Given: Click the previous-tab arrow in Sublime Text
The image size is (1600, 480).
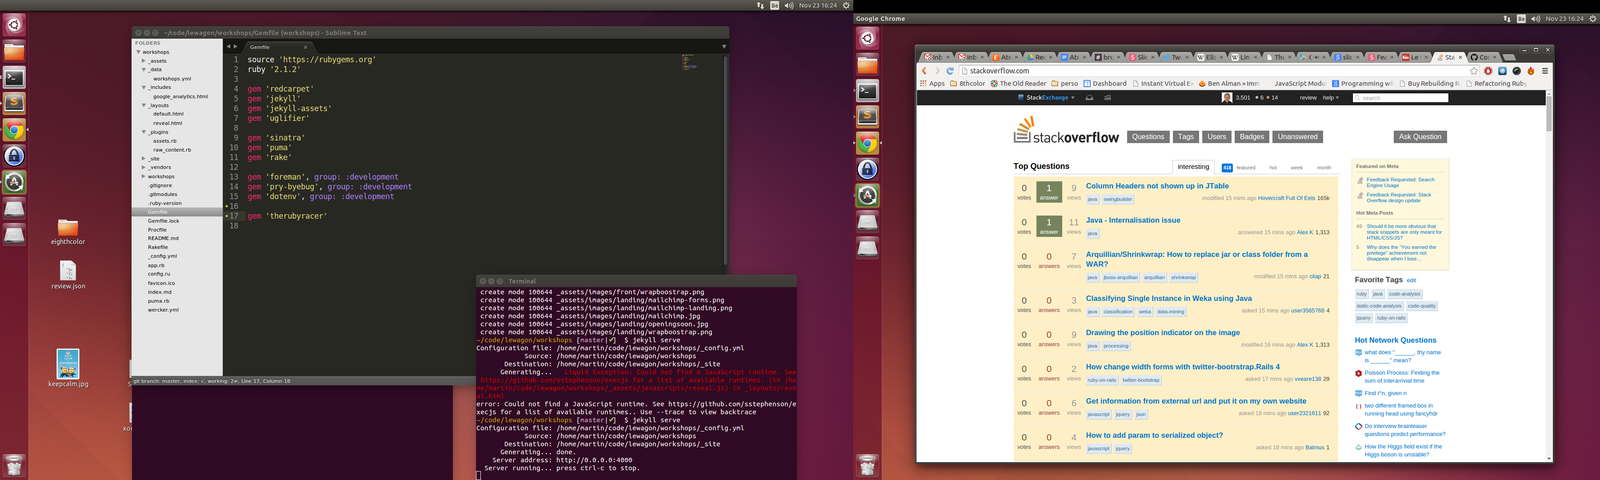Looking at the screenshot, I should (x=228, y=47).
